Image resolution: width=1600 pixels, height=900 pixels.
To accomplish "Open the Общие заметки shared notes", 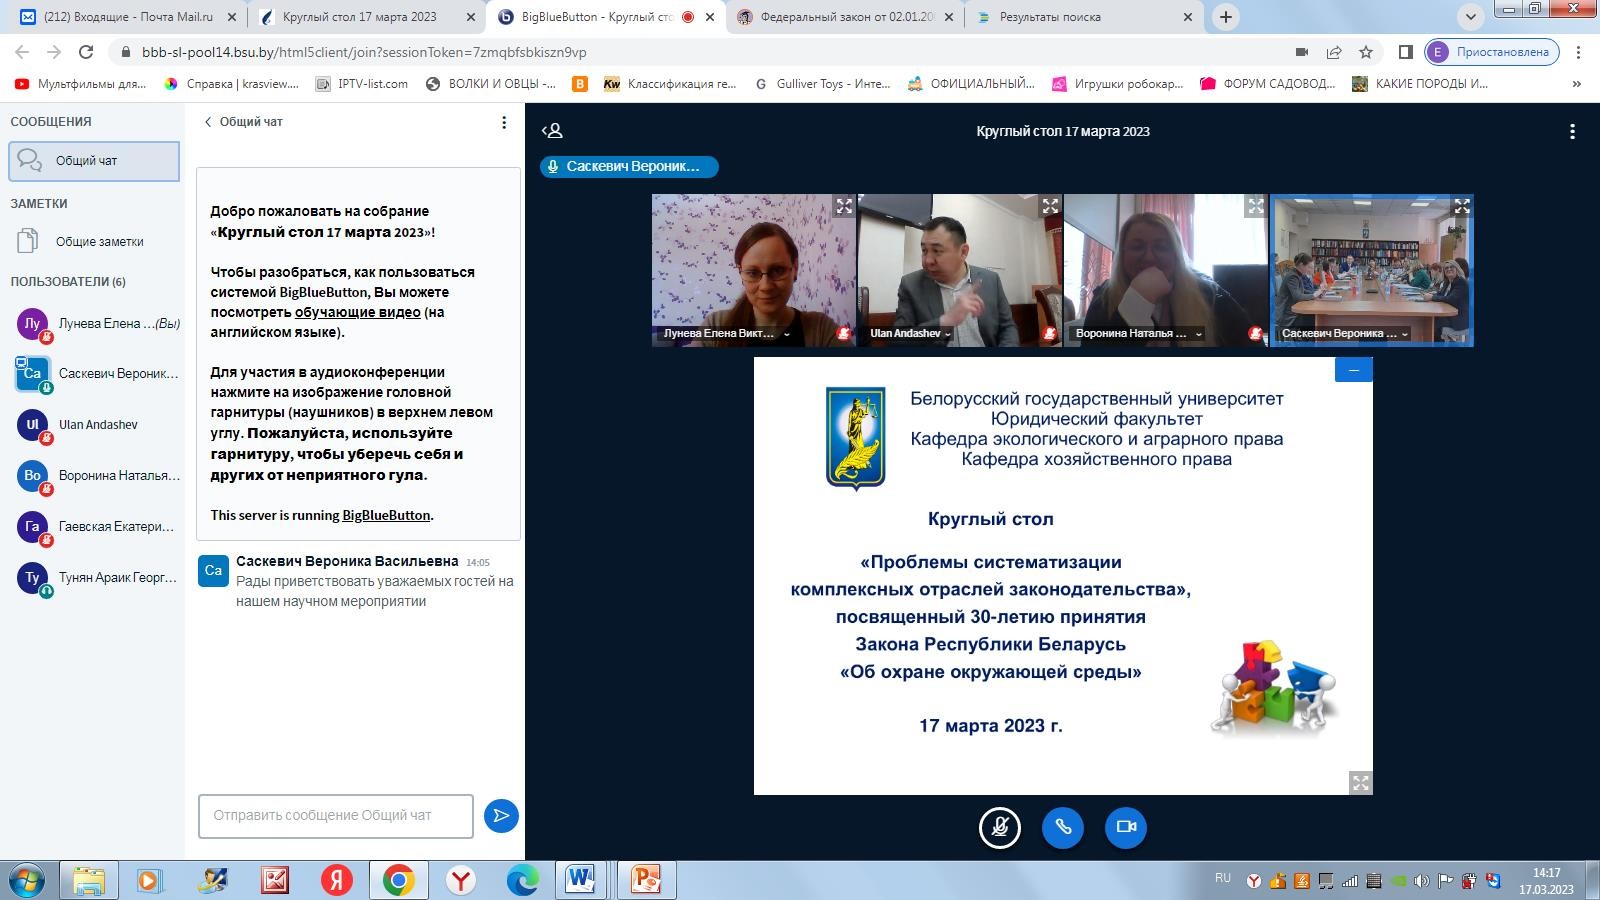I will pos(99,241).
